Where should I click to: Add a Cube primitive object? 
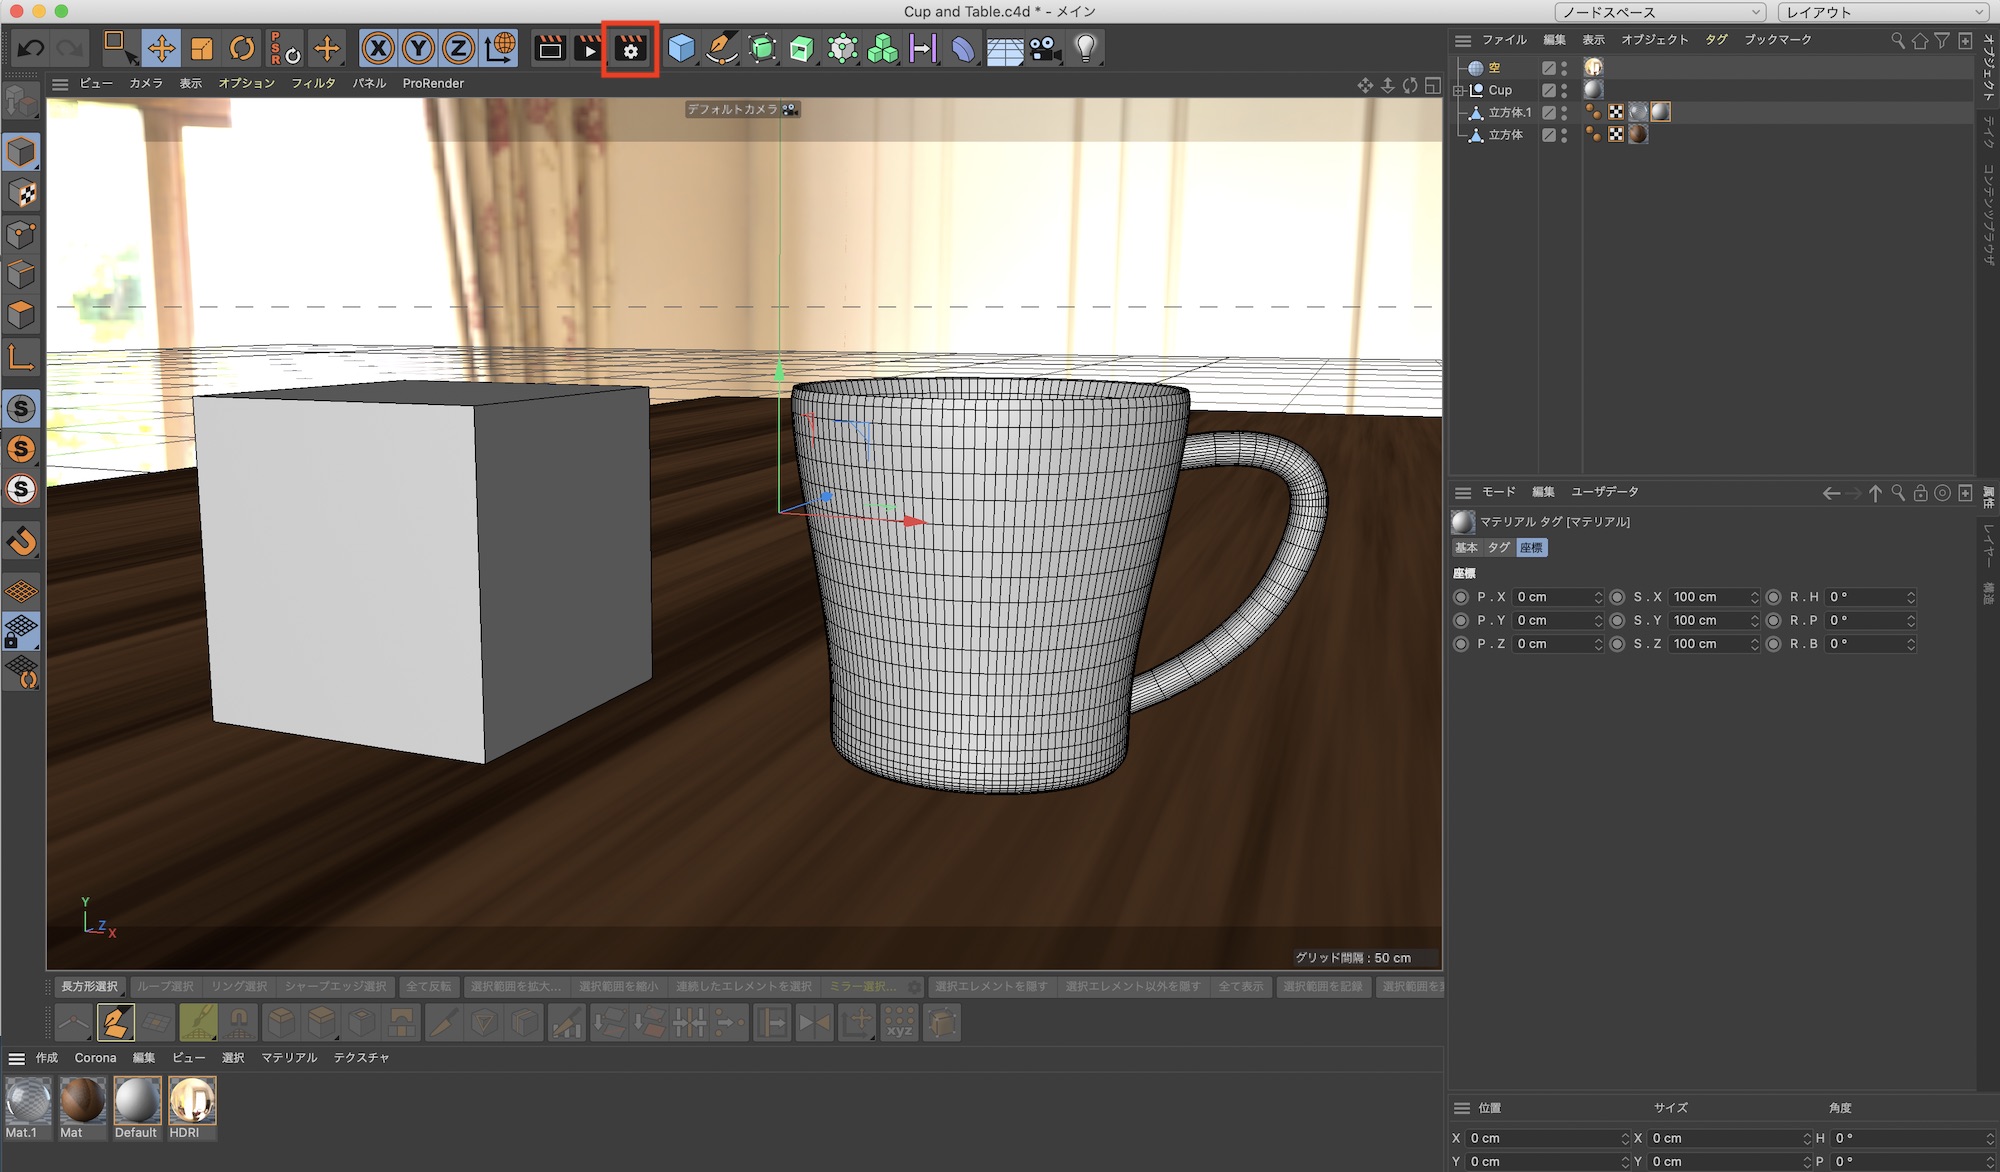pyautogui.click(x=681, y=48)
